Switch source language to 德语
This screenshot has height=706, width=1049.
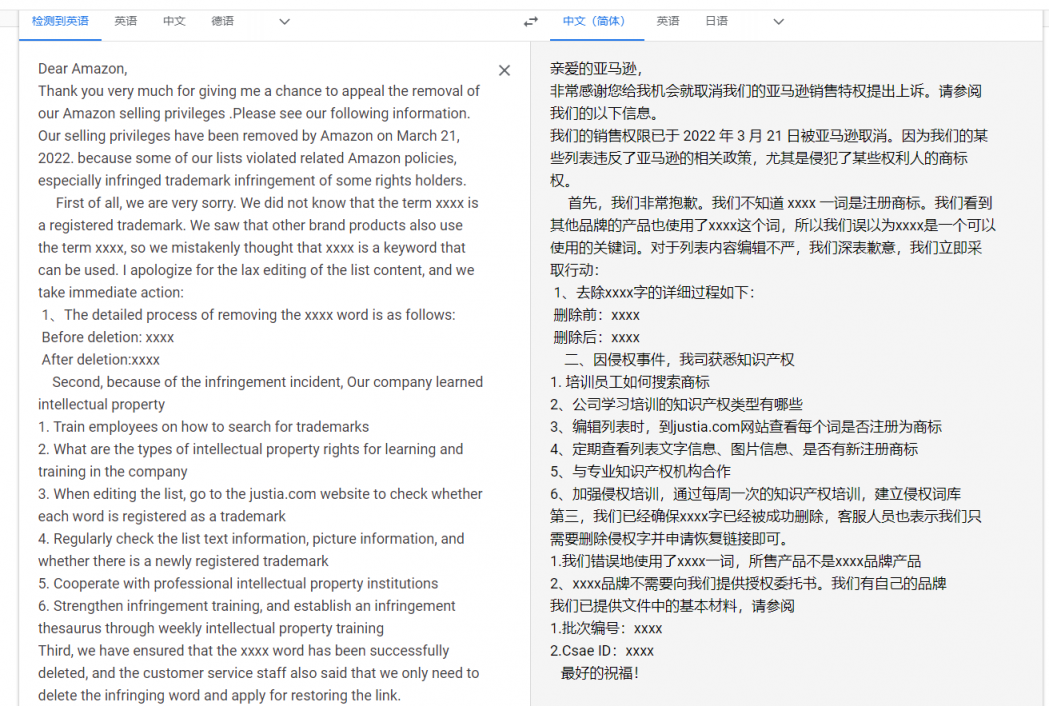coord(223,20)
